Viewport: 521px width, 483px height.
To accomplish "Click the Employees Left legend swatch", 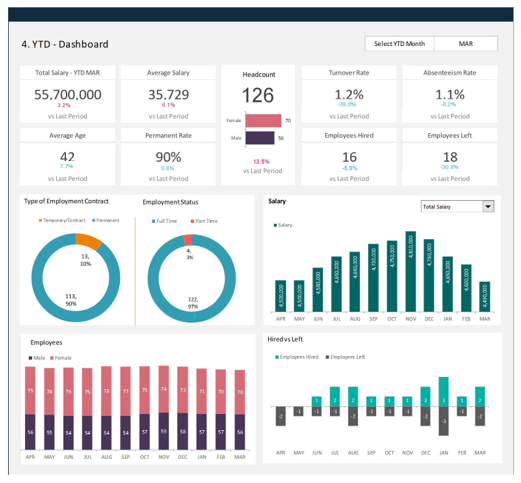I will coord(327,357).
